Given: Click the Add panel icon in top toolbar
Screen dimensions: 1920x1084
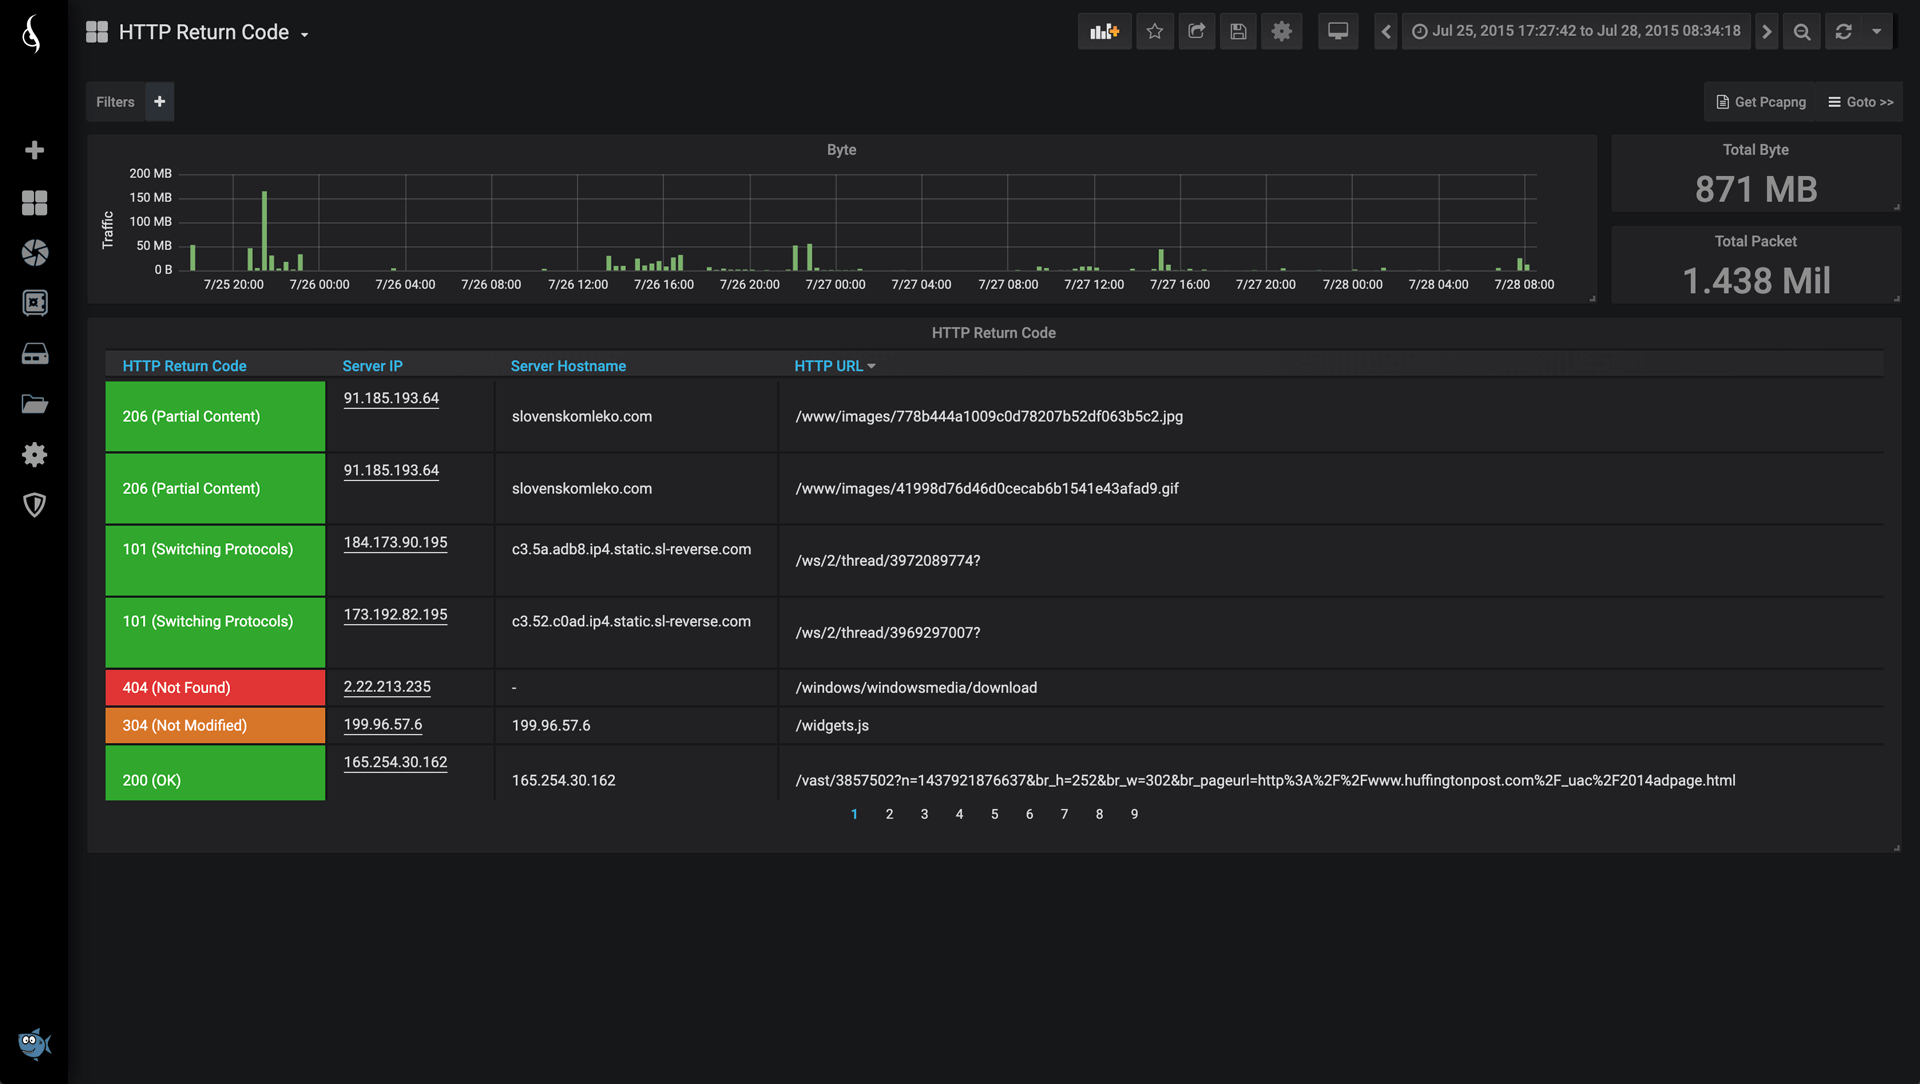Looking at the screenshot, I should (x=1104, y=32).
